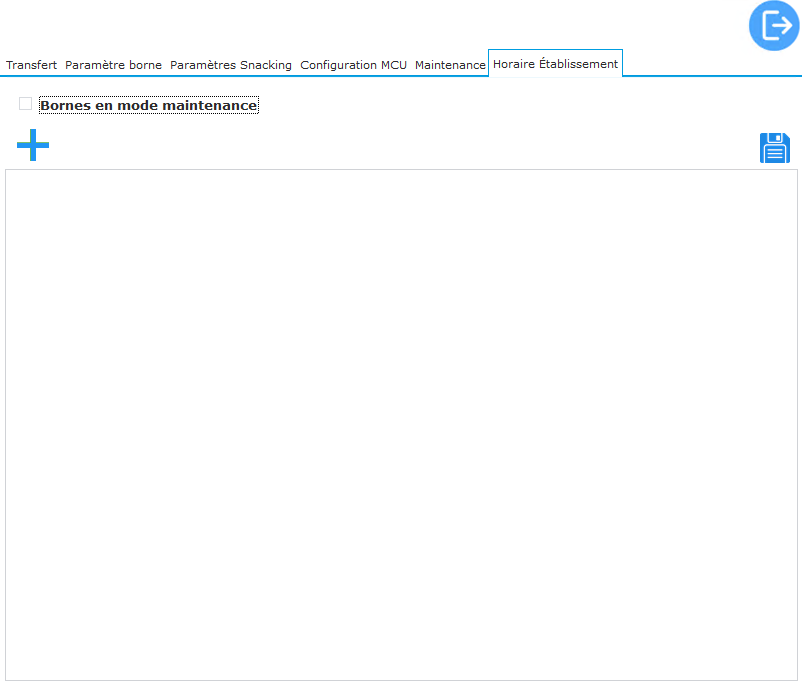Click the 'Bornes en mode maintenance' label

tap(148, 105)
